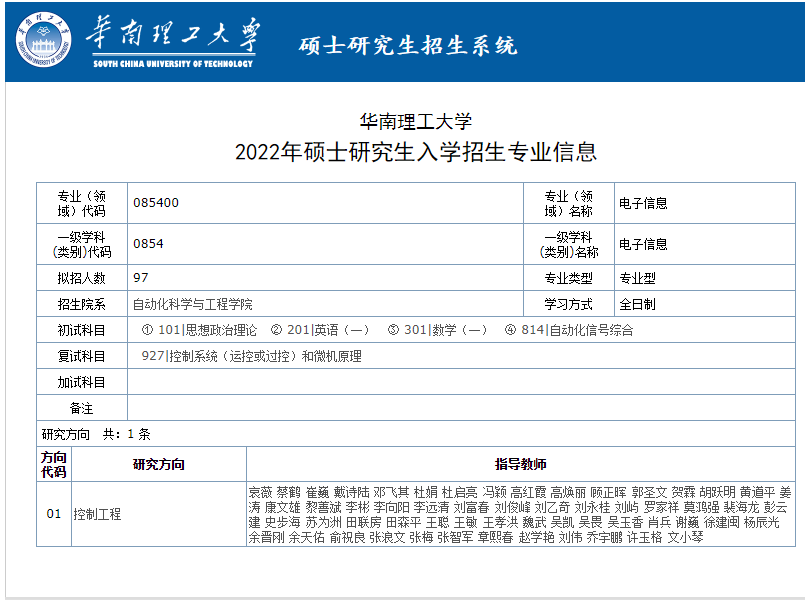The height and width of the screenshot is (600, 808).
Task: Click advisor name 余天佑
Action: pyautogui.click(x=307, y=538)
